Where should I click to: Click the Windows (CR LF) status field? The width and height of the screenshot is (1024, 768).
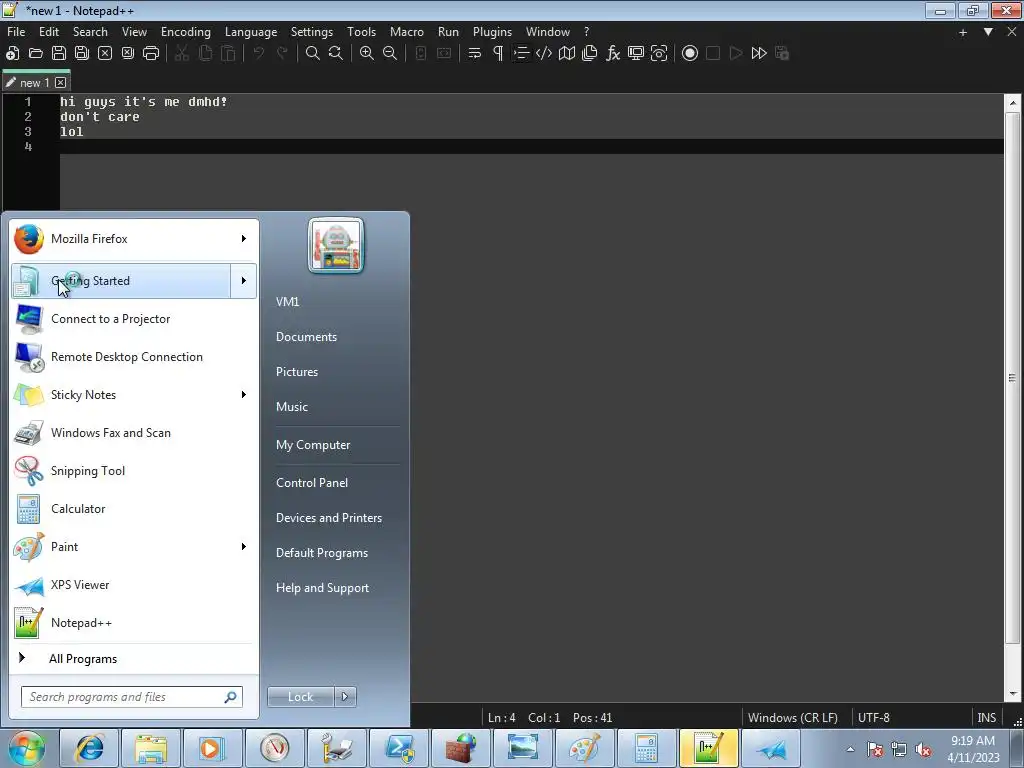(793, 718)
